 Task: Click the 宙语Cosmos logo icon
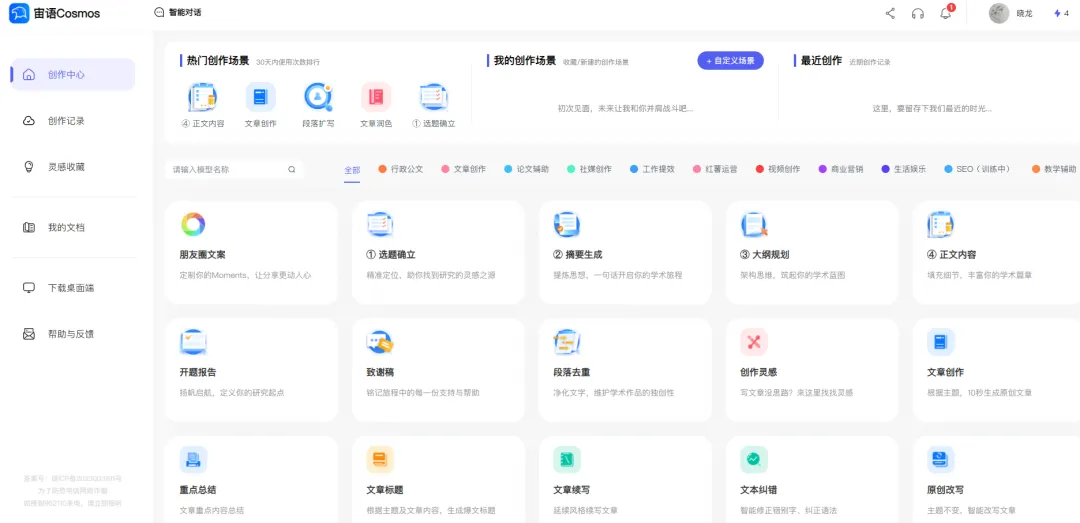pos(19,12)
